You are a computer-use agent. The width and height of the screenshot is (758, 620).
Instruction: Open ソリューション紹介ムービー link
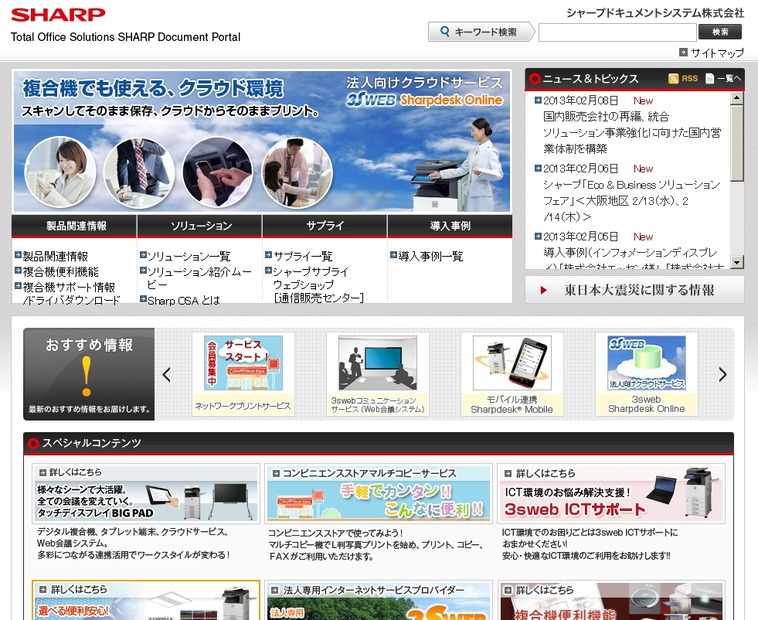(199, 278)
